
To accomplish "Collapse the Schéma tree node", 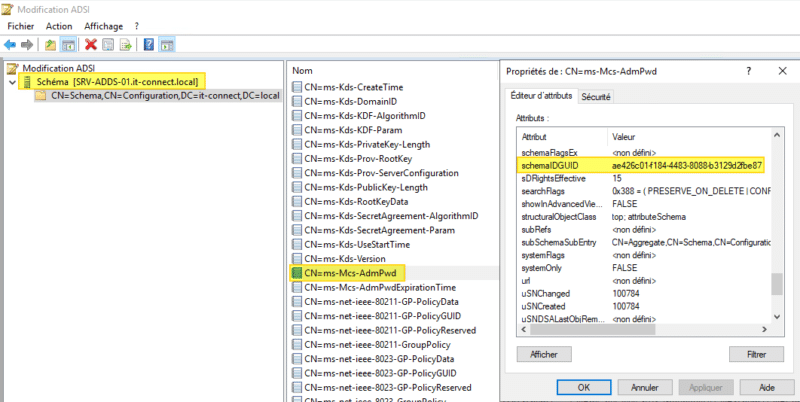I will point(12,82).
